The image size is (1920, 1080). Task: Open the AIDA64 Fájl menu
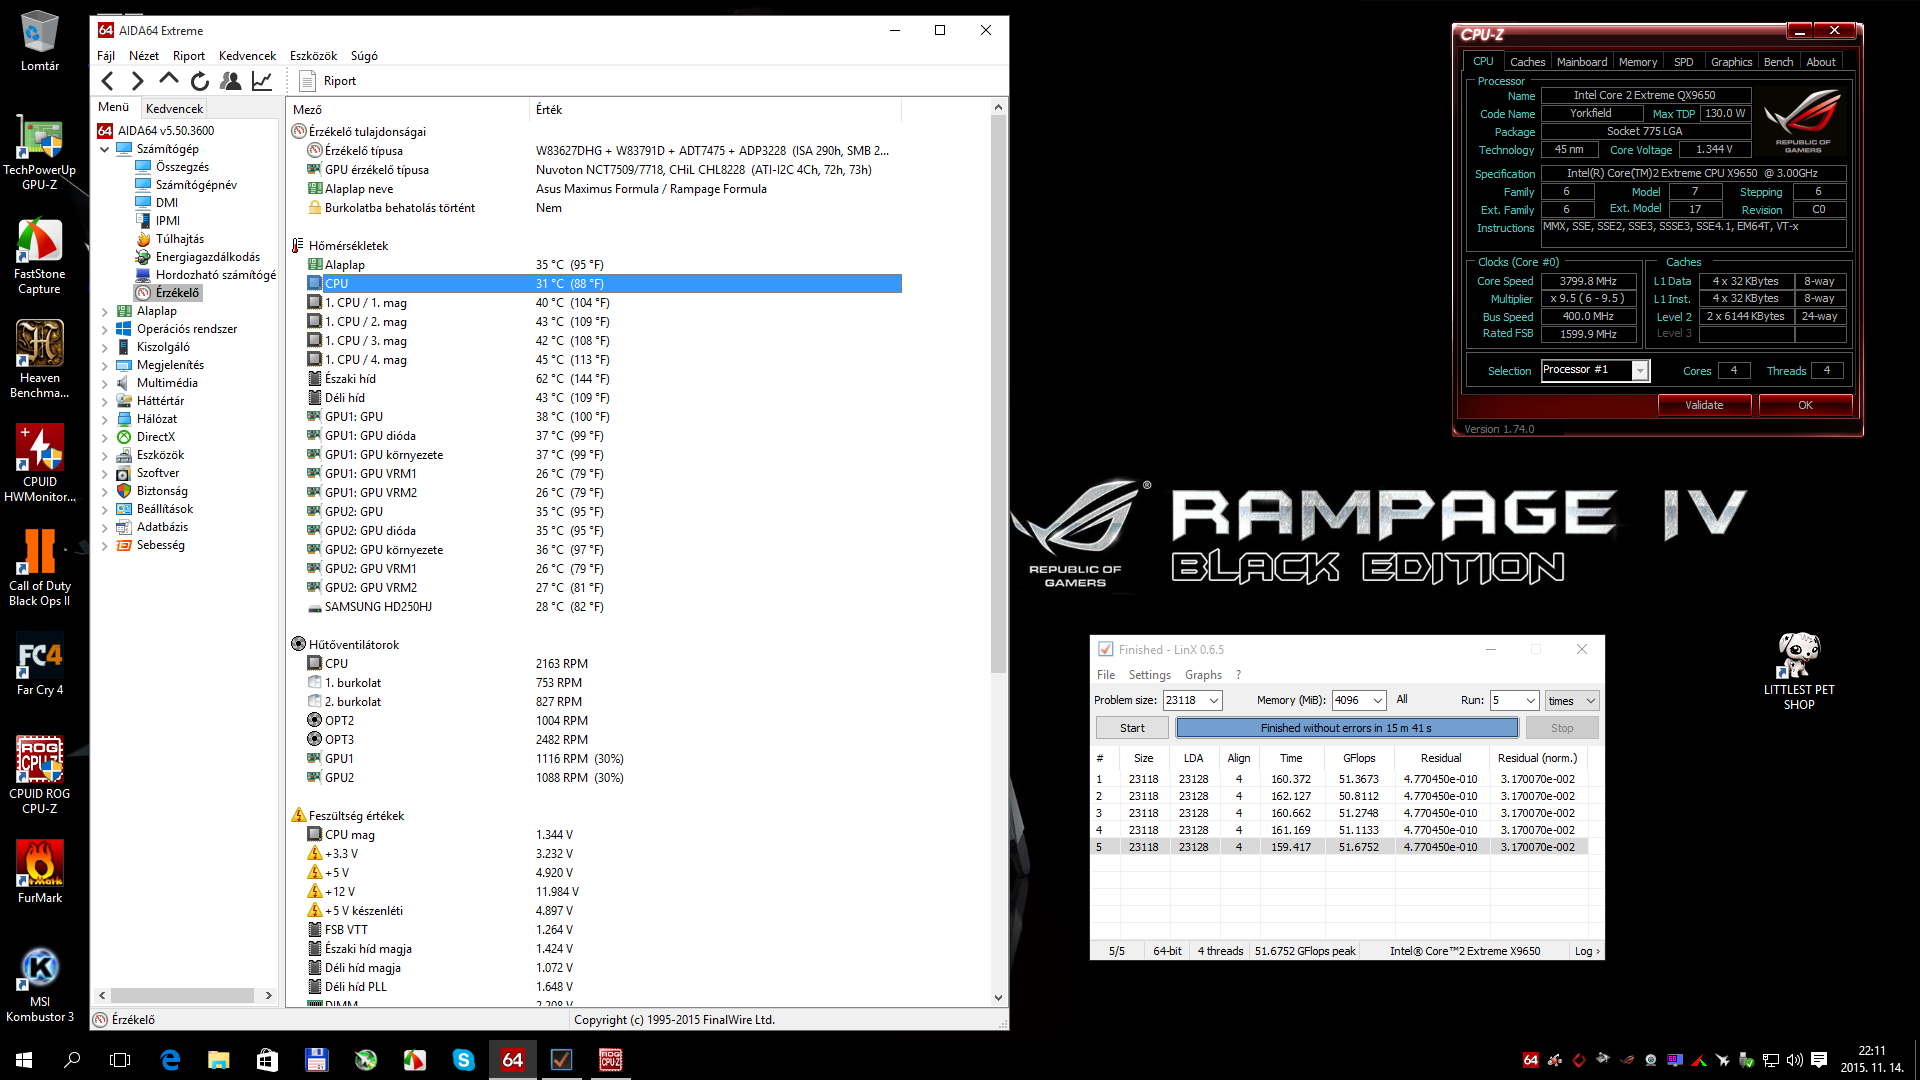coord(106,56)
